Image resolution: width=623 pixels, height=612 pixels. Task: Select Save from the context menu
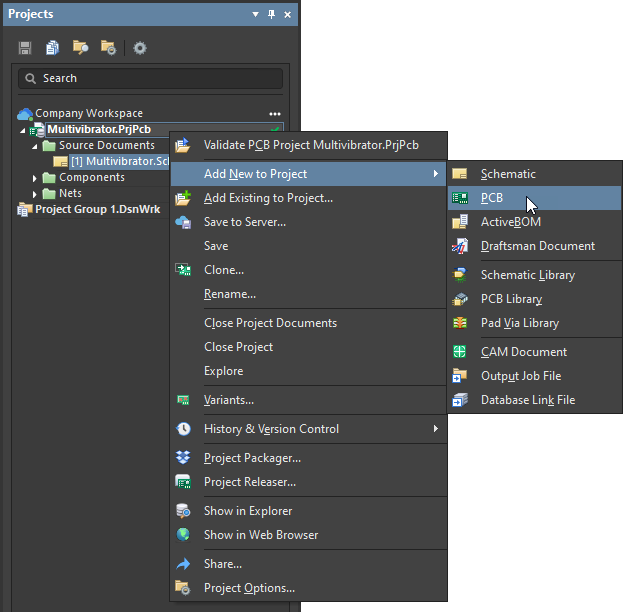point(309,246)
